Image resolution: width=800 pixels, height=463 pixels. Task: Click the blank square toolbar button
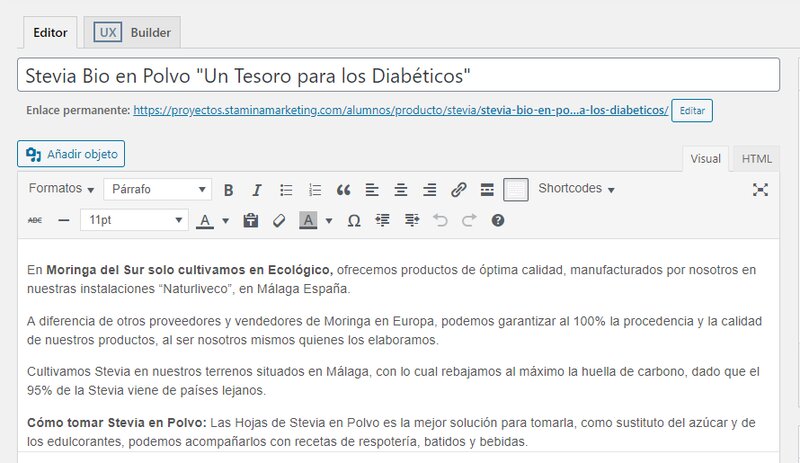pyautogui.click(x=515, y=190)
